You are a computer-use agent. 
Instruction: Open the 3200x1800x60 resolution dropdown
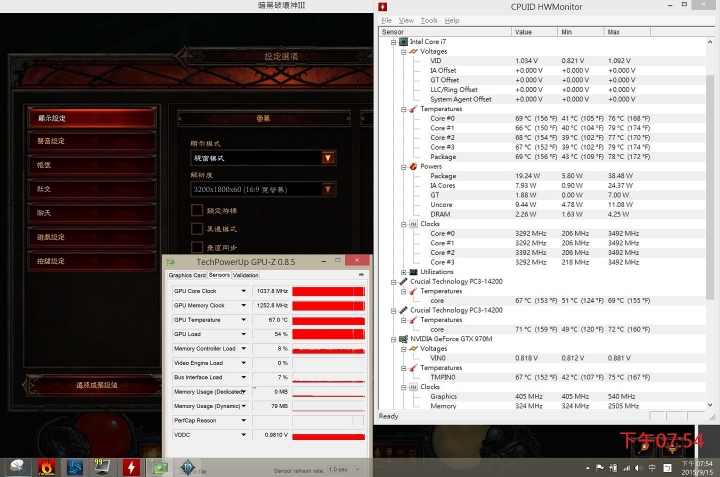(328, 189)
